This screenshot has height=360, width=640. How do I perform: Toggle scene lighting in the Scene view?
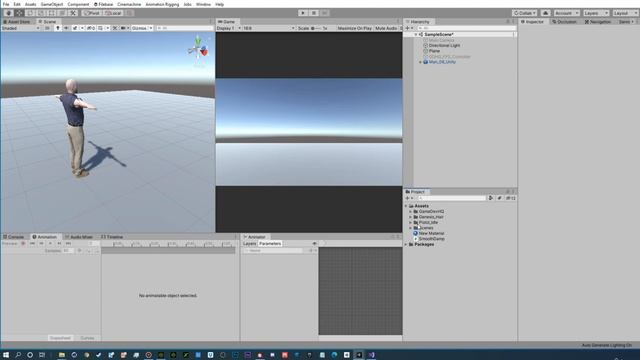pyautogui.click(x=58, y=28)
